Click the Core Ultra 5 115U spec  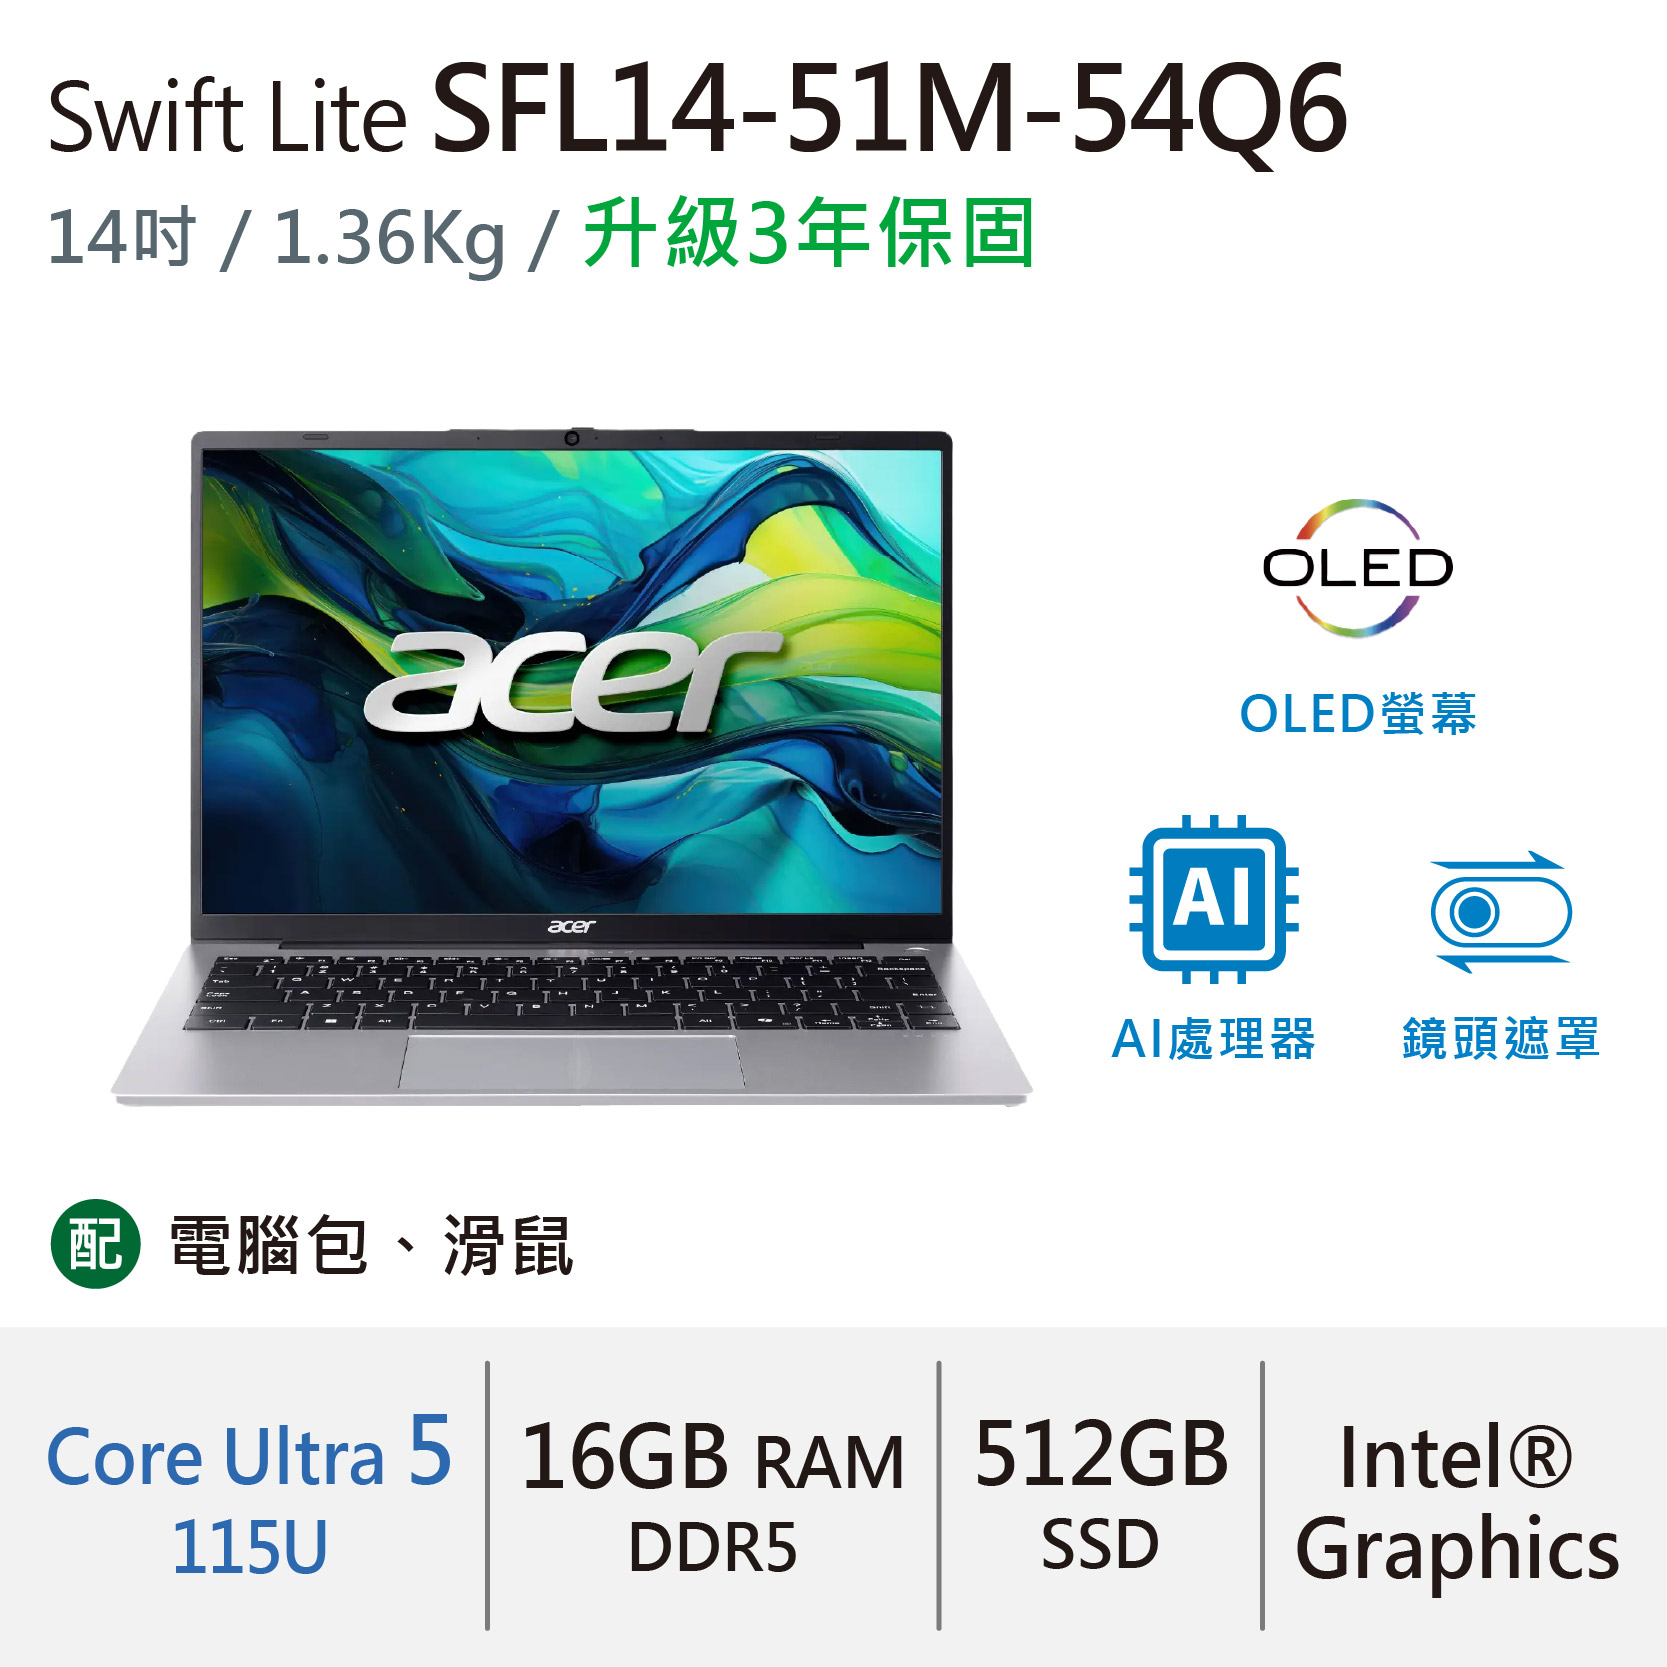click(249, 1494)
